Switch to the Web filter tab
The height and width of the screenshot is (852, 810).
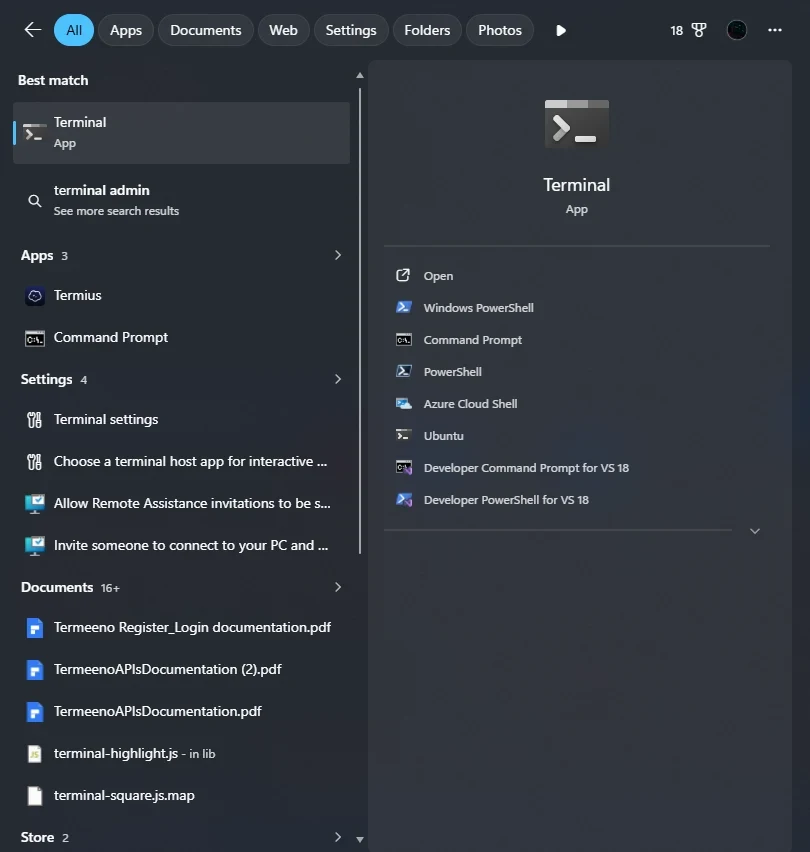(284, 30)
